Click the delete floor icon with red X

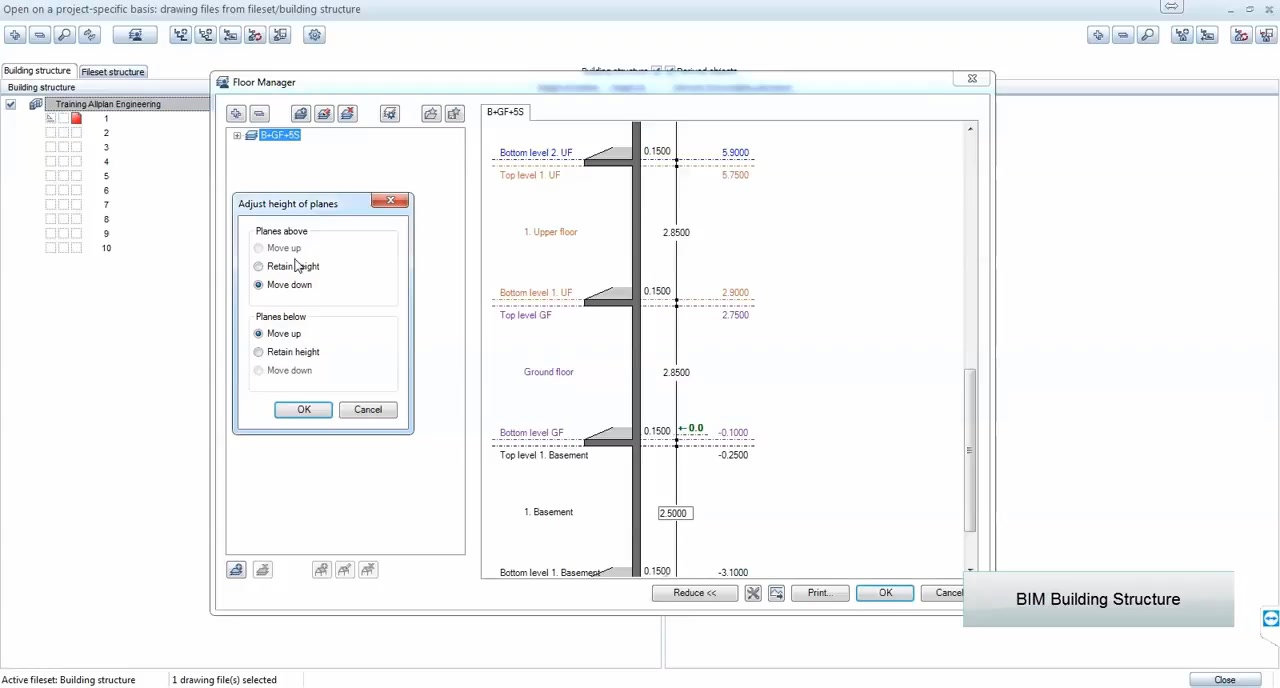347,113
